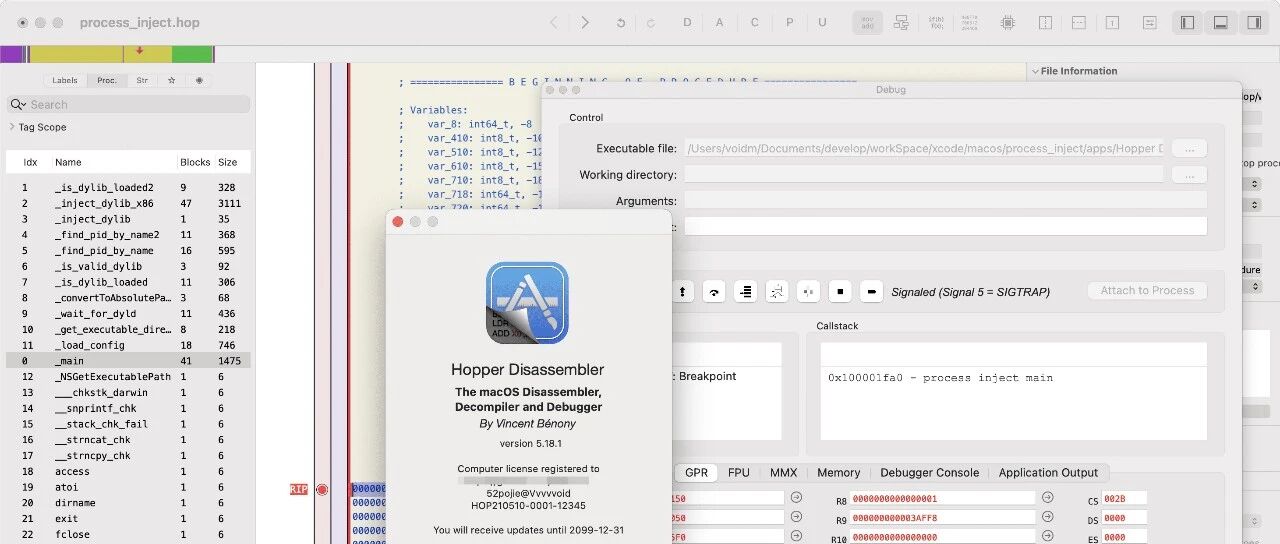Switch to control flow graph view icon
Screen dimensions: 1280x544
point(902,22)
